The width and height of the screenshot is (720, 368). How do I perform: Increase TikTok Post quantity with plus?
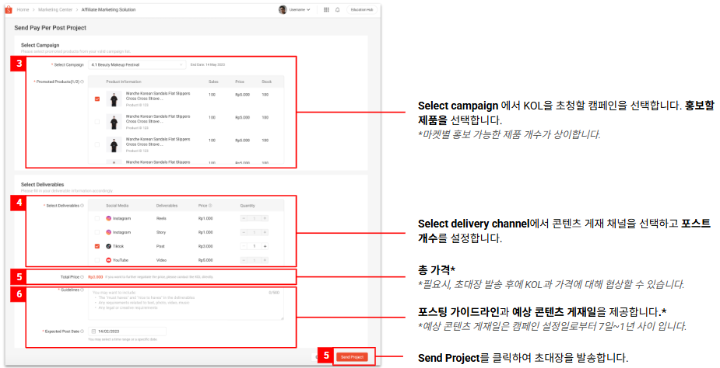[265, 246]
